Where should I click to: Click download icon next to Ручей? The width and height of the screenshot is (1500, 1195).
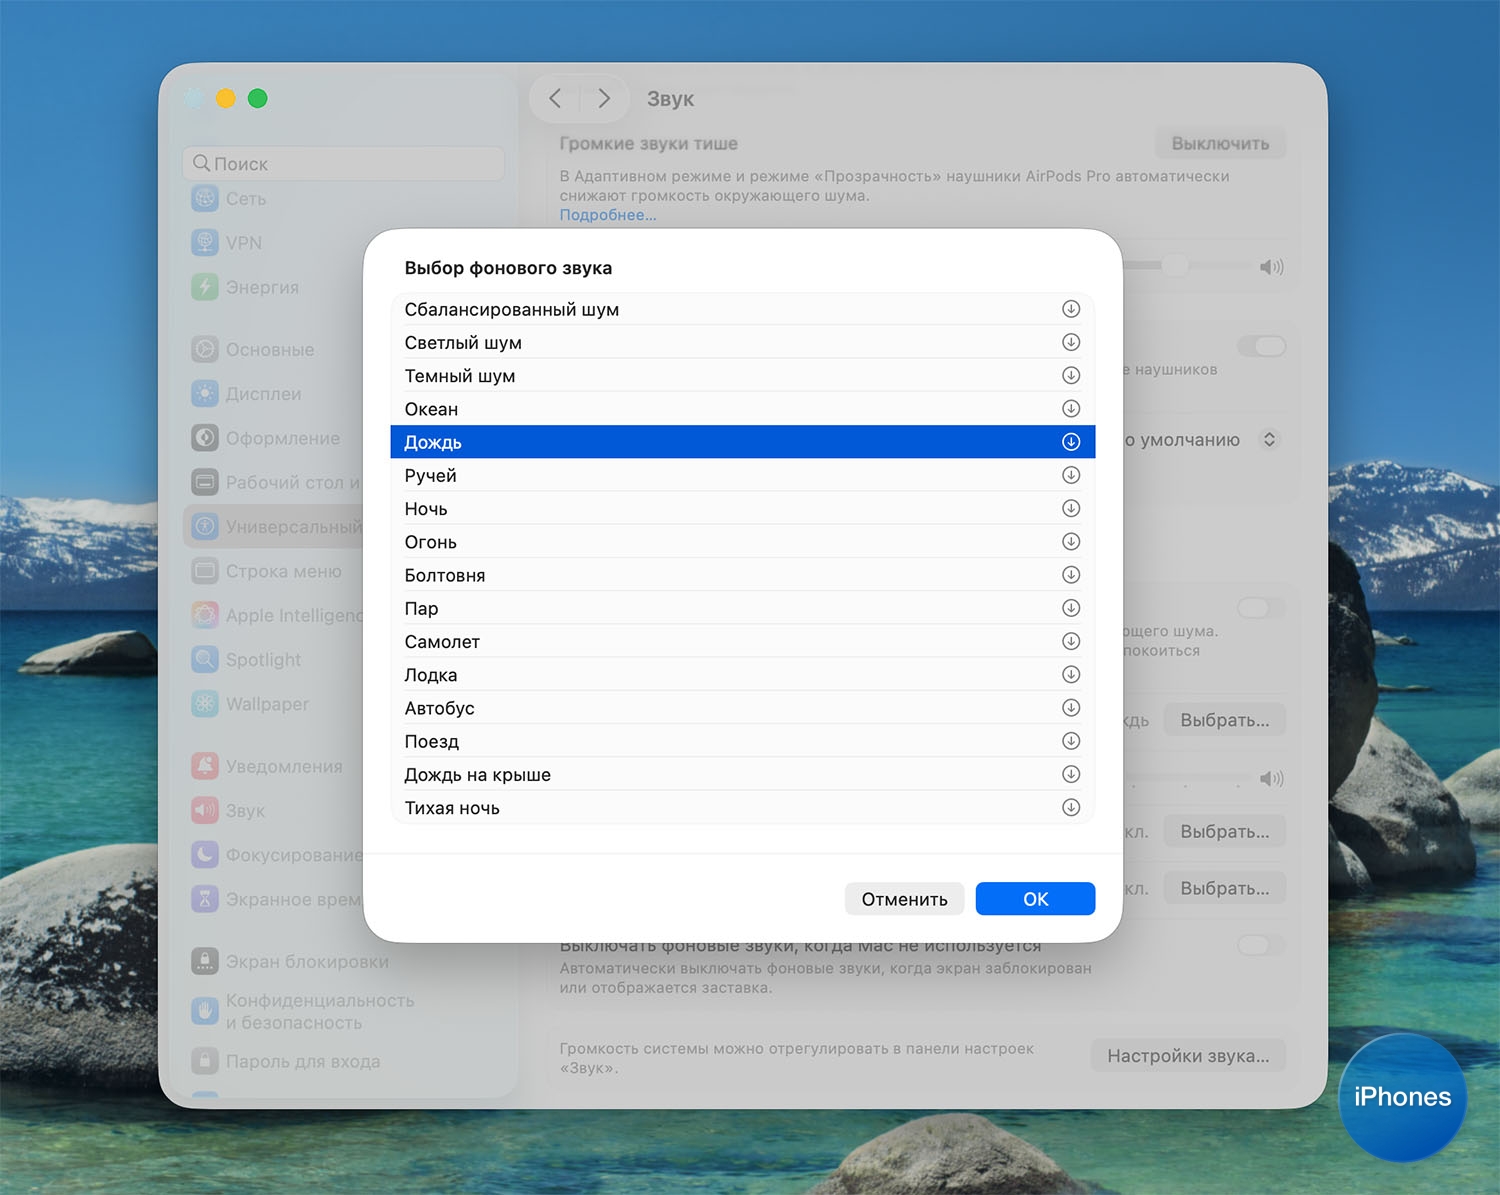(1070, 475)
